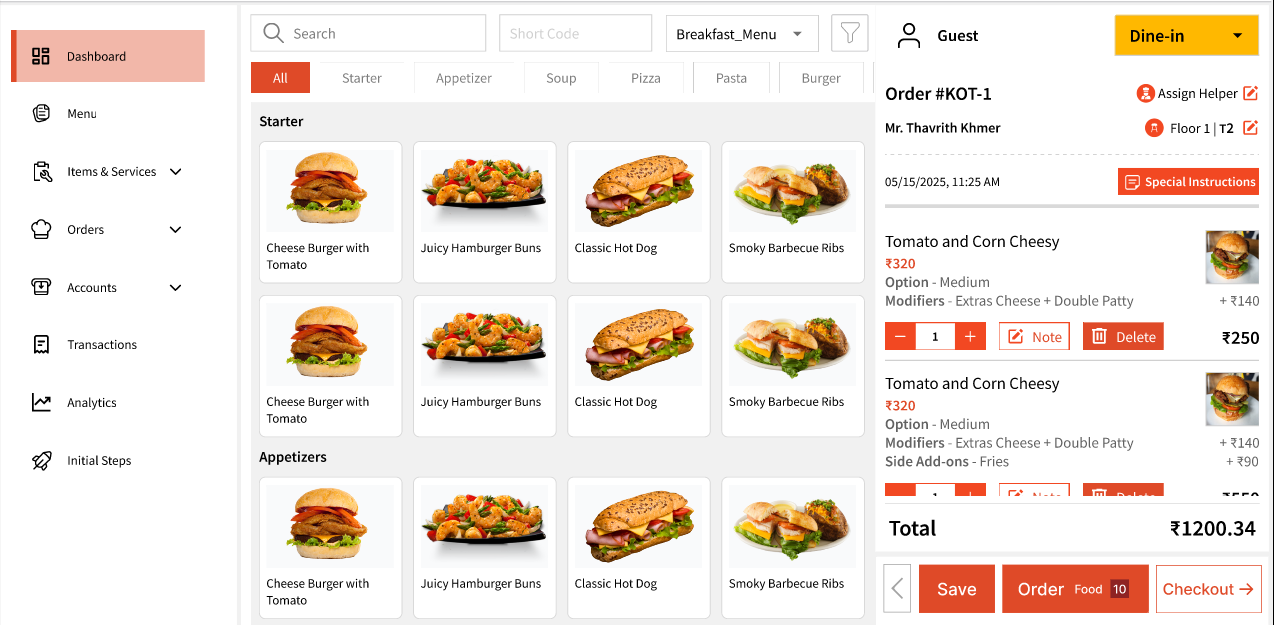
Task: Click the Assign Helper edit icon
Action: pyautogui.click(x=1250, y=93)
